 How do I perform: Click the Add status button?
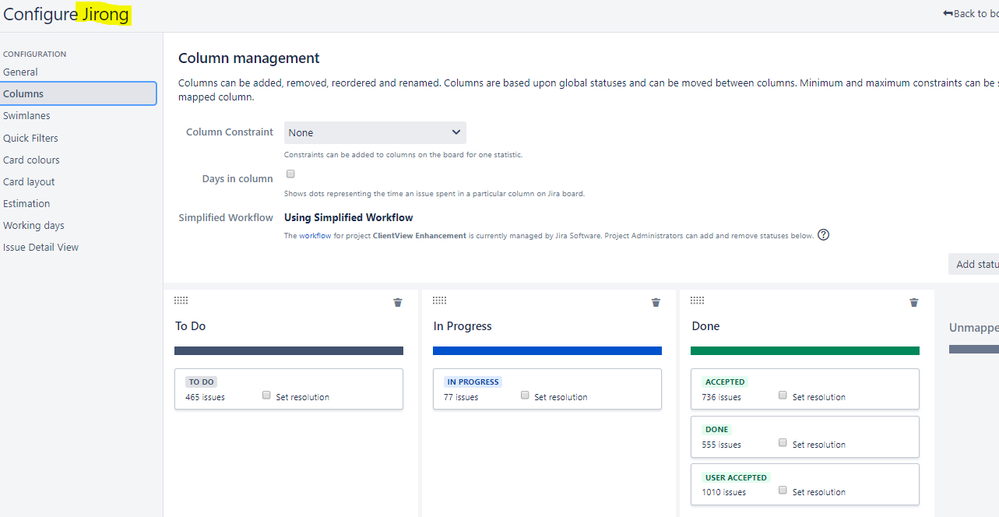(x=974, y=264)
